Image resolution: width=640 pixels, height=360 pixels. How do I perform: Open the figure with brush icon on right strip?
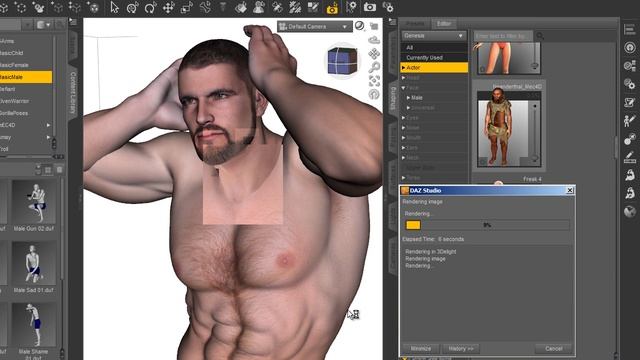pyautogui.click(x=630, y=121)
